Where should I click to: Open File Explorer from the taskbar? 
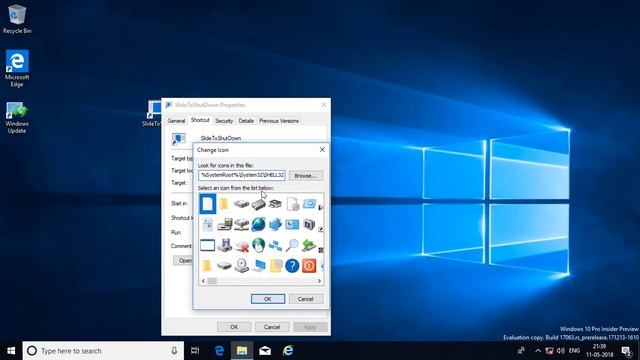[242, 351]
